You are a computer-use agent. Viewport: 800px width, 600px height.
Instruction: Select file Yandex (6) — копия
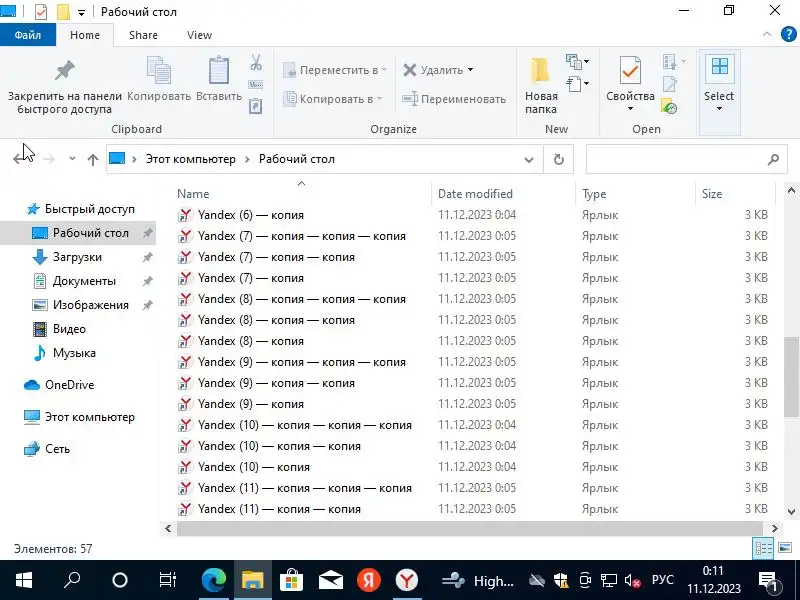pos(251,215)
